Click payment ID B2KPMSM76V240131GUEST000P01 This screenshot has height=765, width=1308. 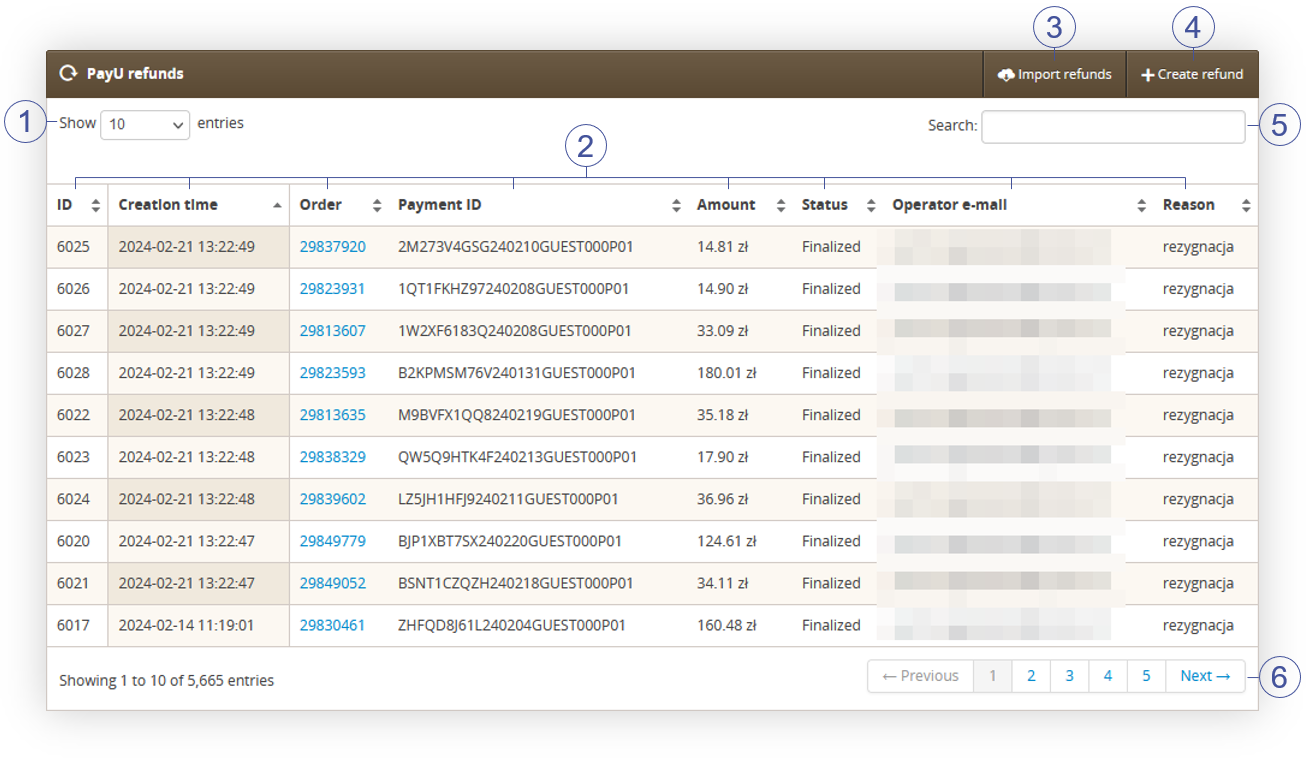point(517,373)
